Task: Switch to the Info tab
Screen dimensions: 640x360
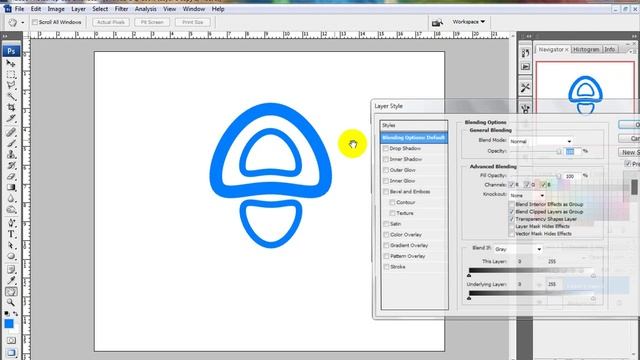Action: tap(610, 49)
